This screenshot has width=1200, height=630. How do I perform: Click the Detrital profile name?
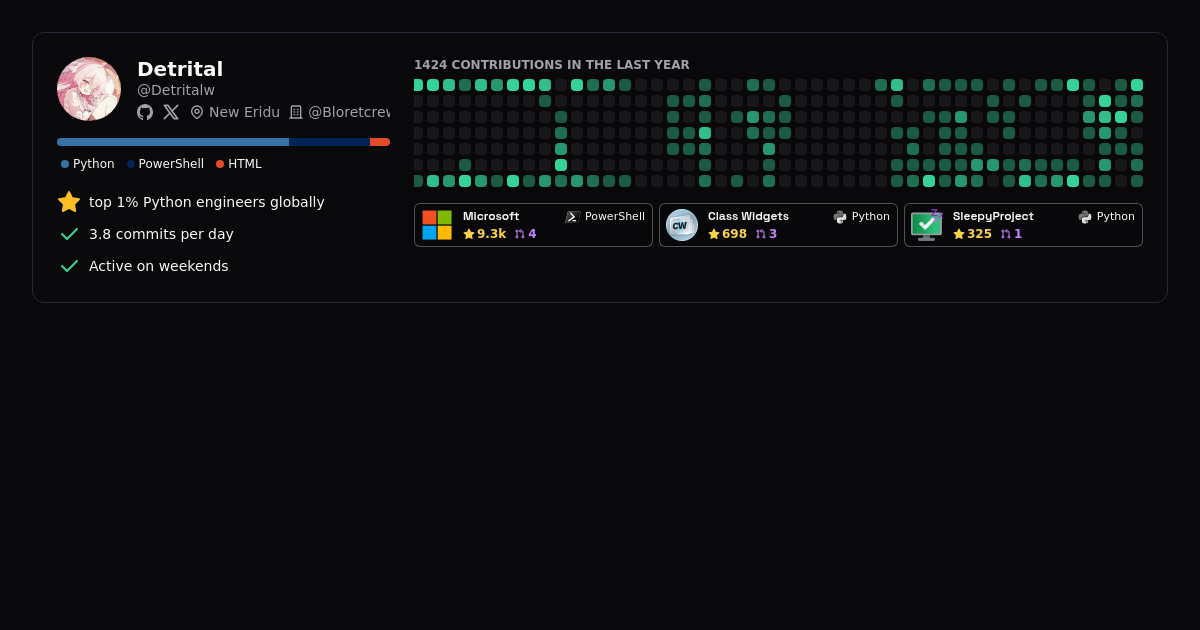click(x=180, y=69)
